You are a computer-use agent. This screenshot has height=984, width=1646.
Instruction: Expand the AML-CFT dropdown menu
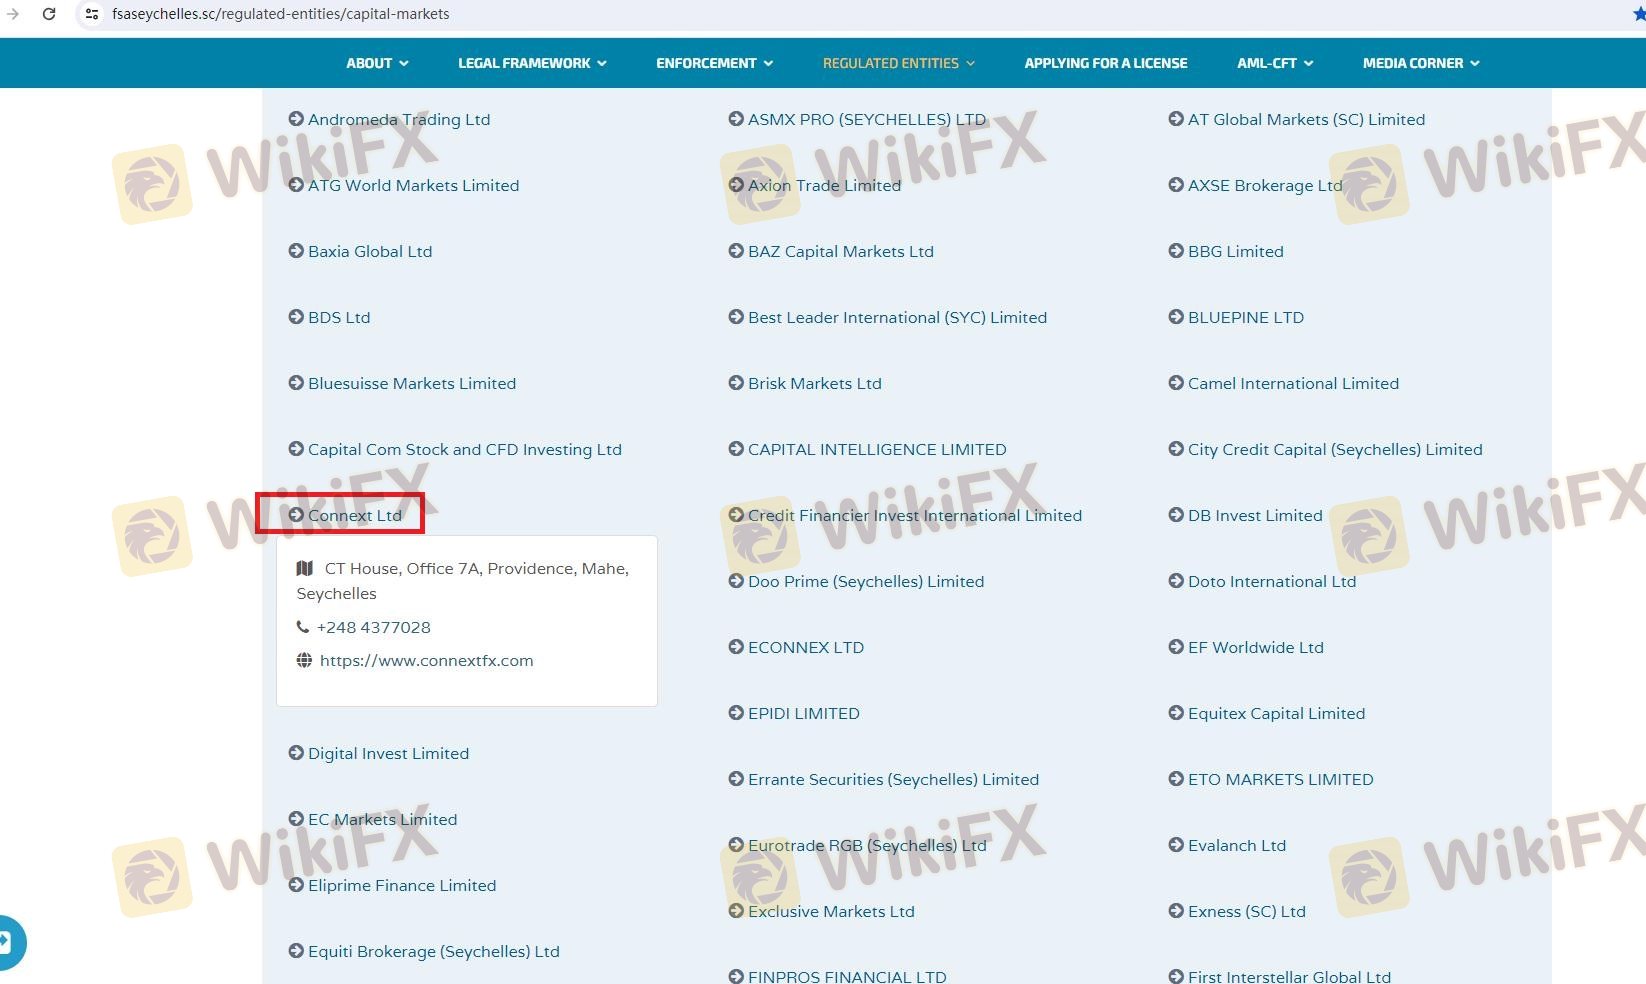click(1275, 63)
